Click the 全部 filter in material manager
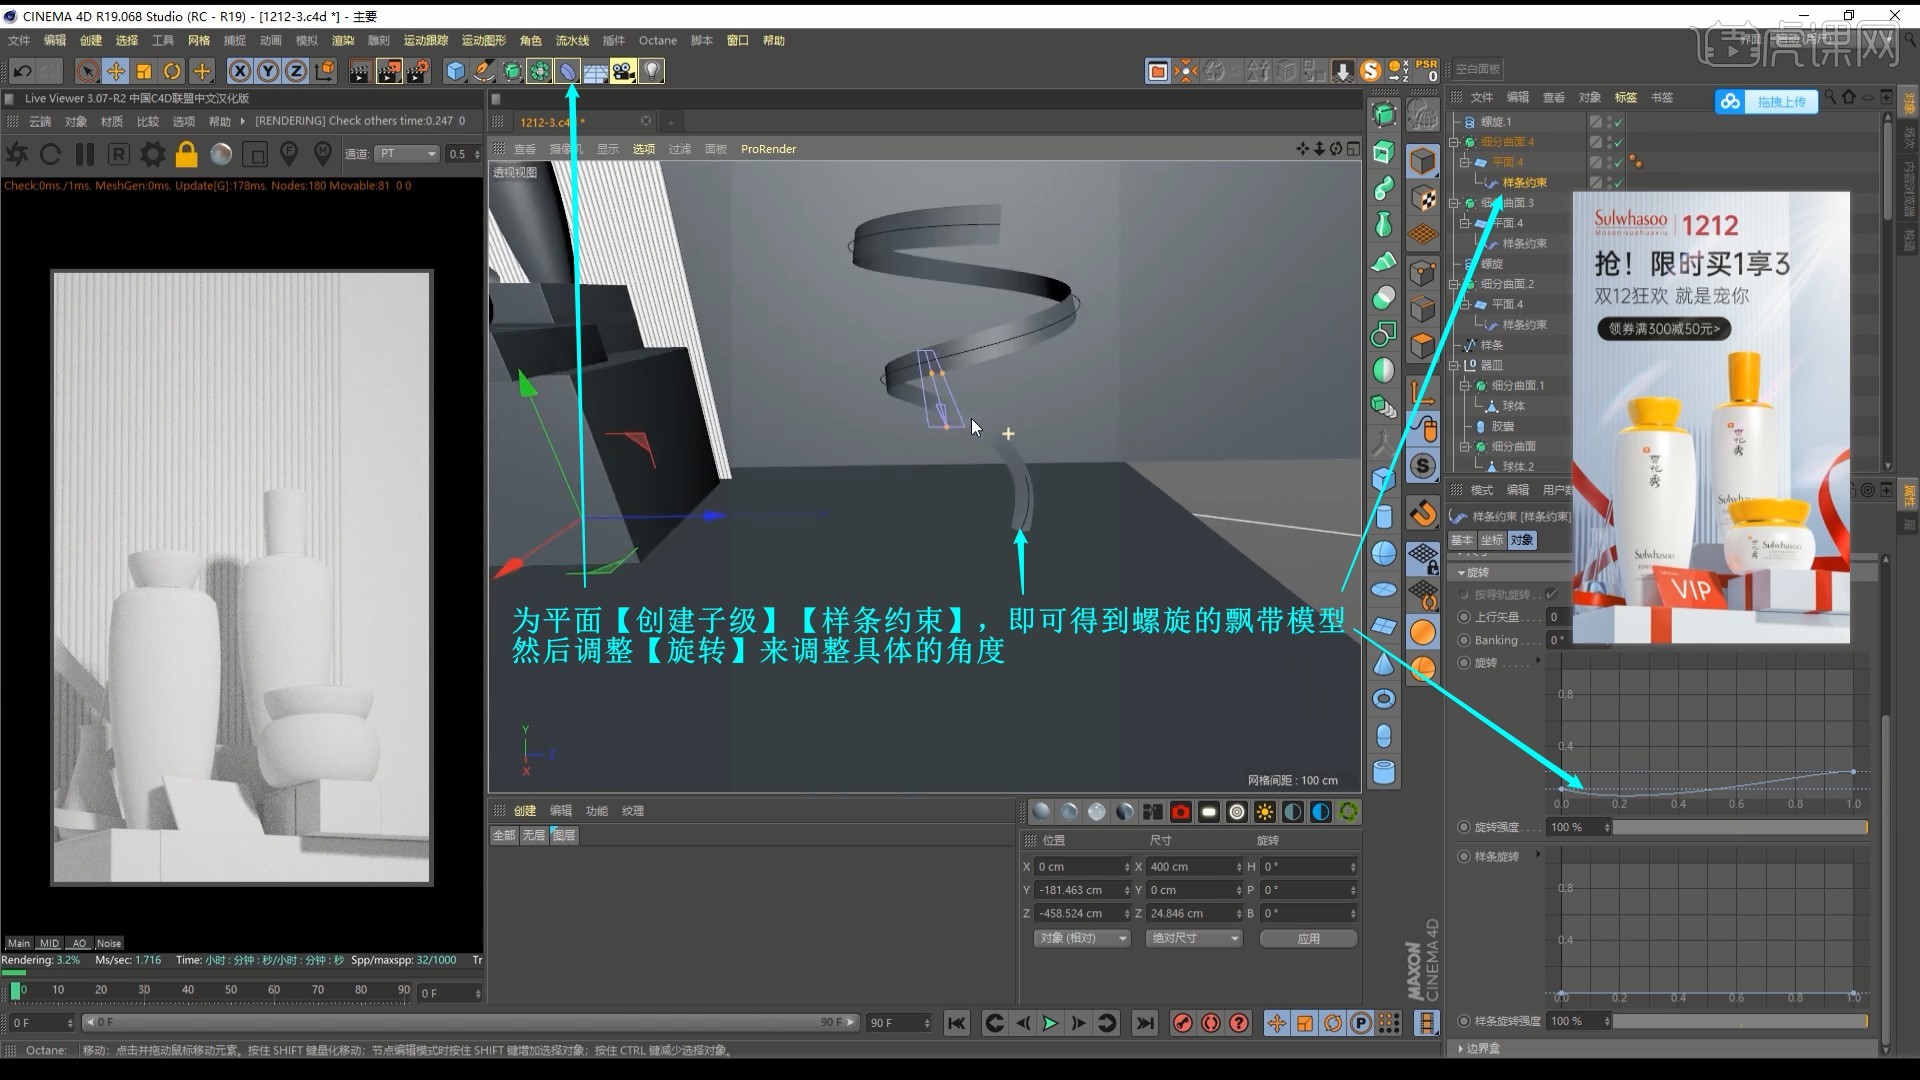1920x1080 pixels. [504, 835]
